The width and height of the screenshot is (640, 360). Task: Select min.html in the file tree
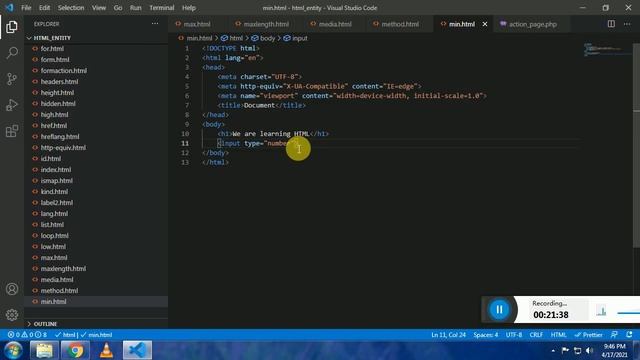coord(96,302)
